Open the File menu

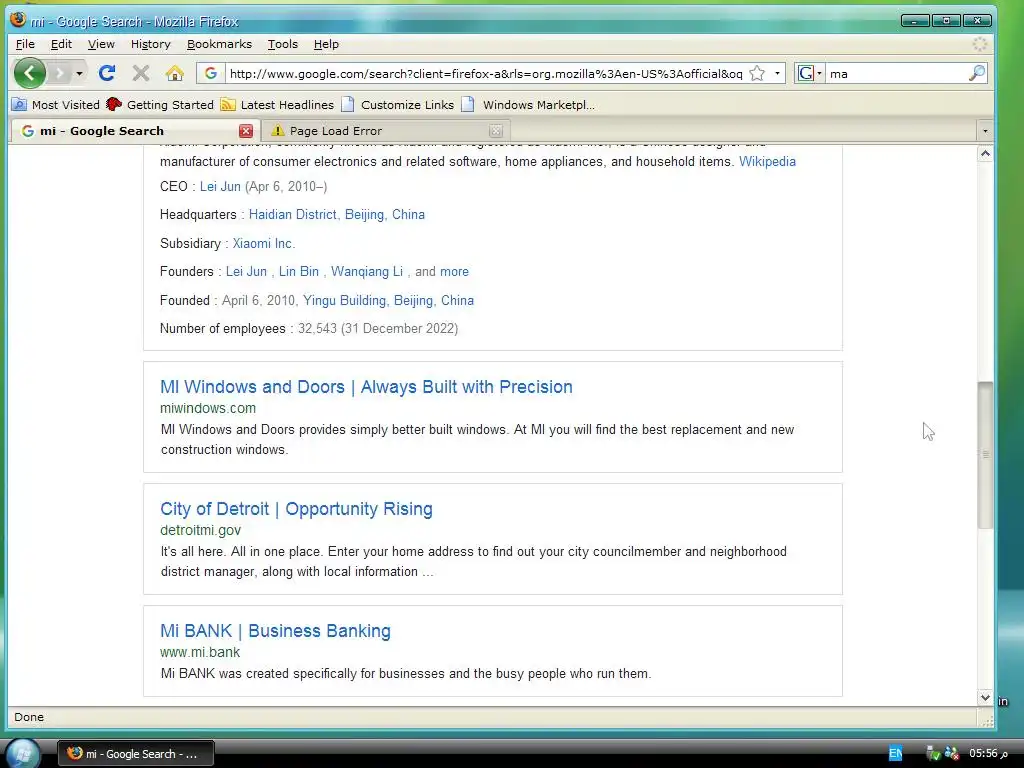tap(25, 44)
